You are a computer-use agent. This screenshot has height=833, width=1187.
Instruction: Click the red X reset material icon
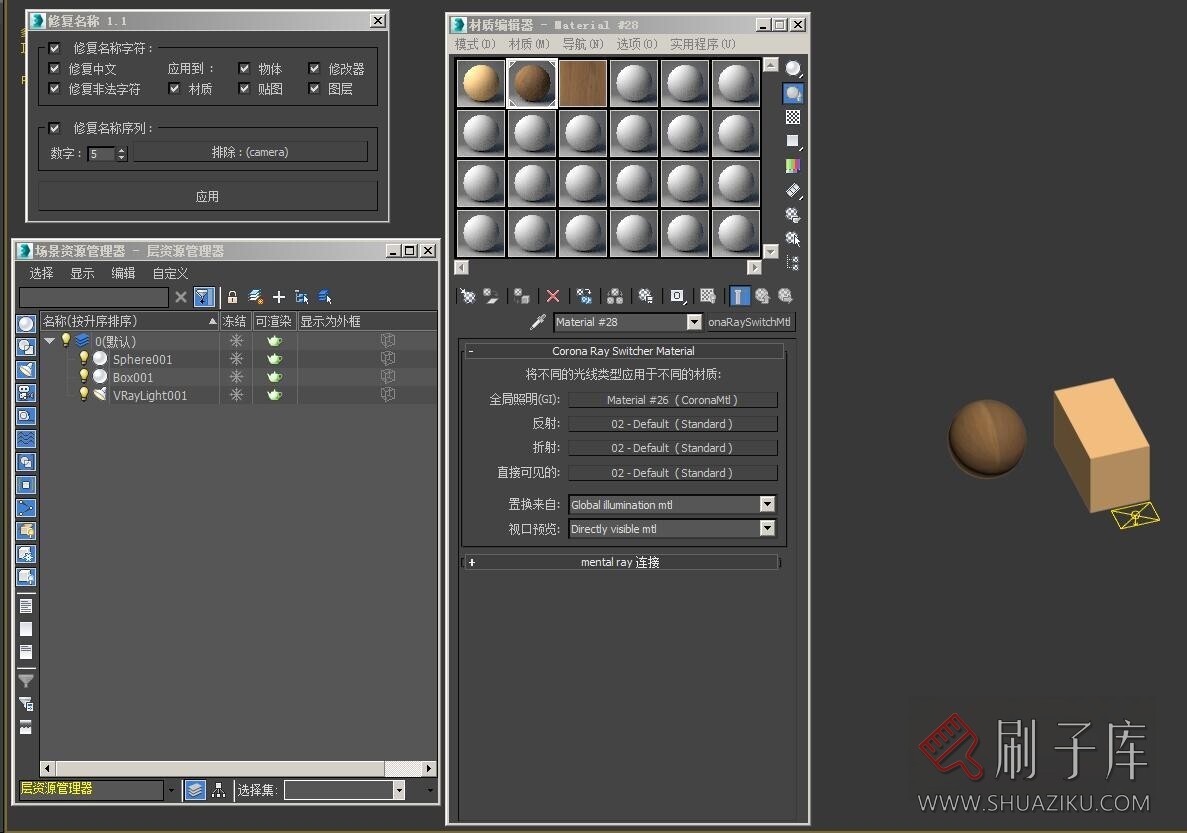click(552, 296)
